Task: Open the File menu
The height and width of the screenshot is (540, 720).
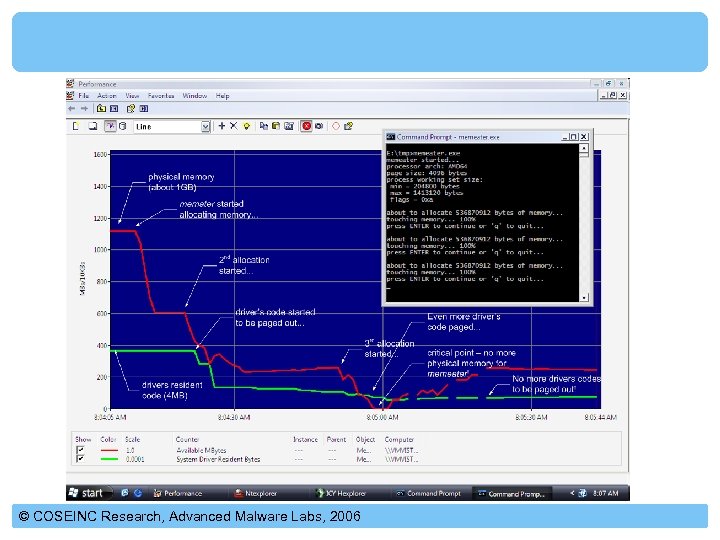Action: tap(84, 96)
